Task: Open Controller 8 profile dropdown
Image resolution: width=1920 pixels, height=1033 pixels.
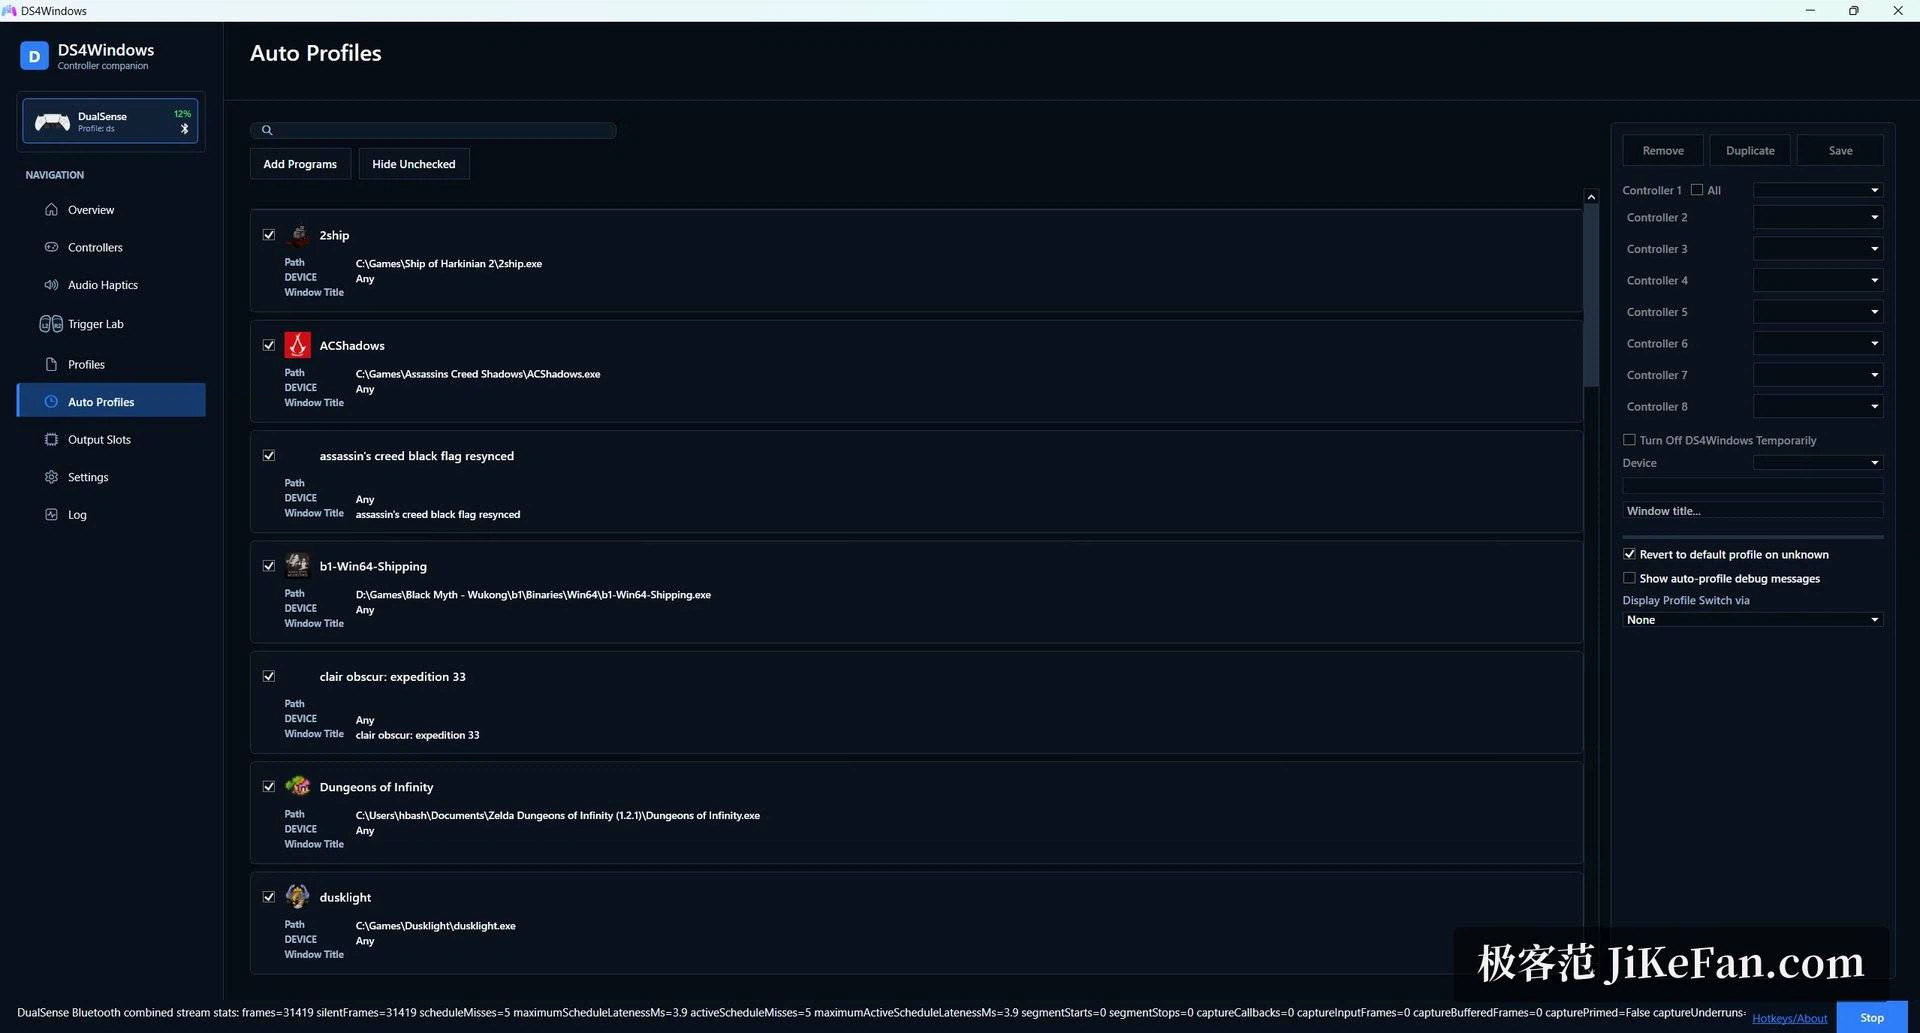Action: pos(1818,406)
